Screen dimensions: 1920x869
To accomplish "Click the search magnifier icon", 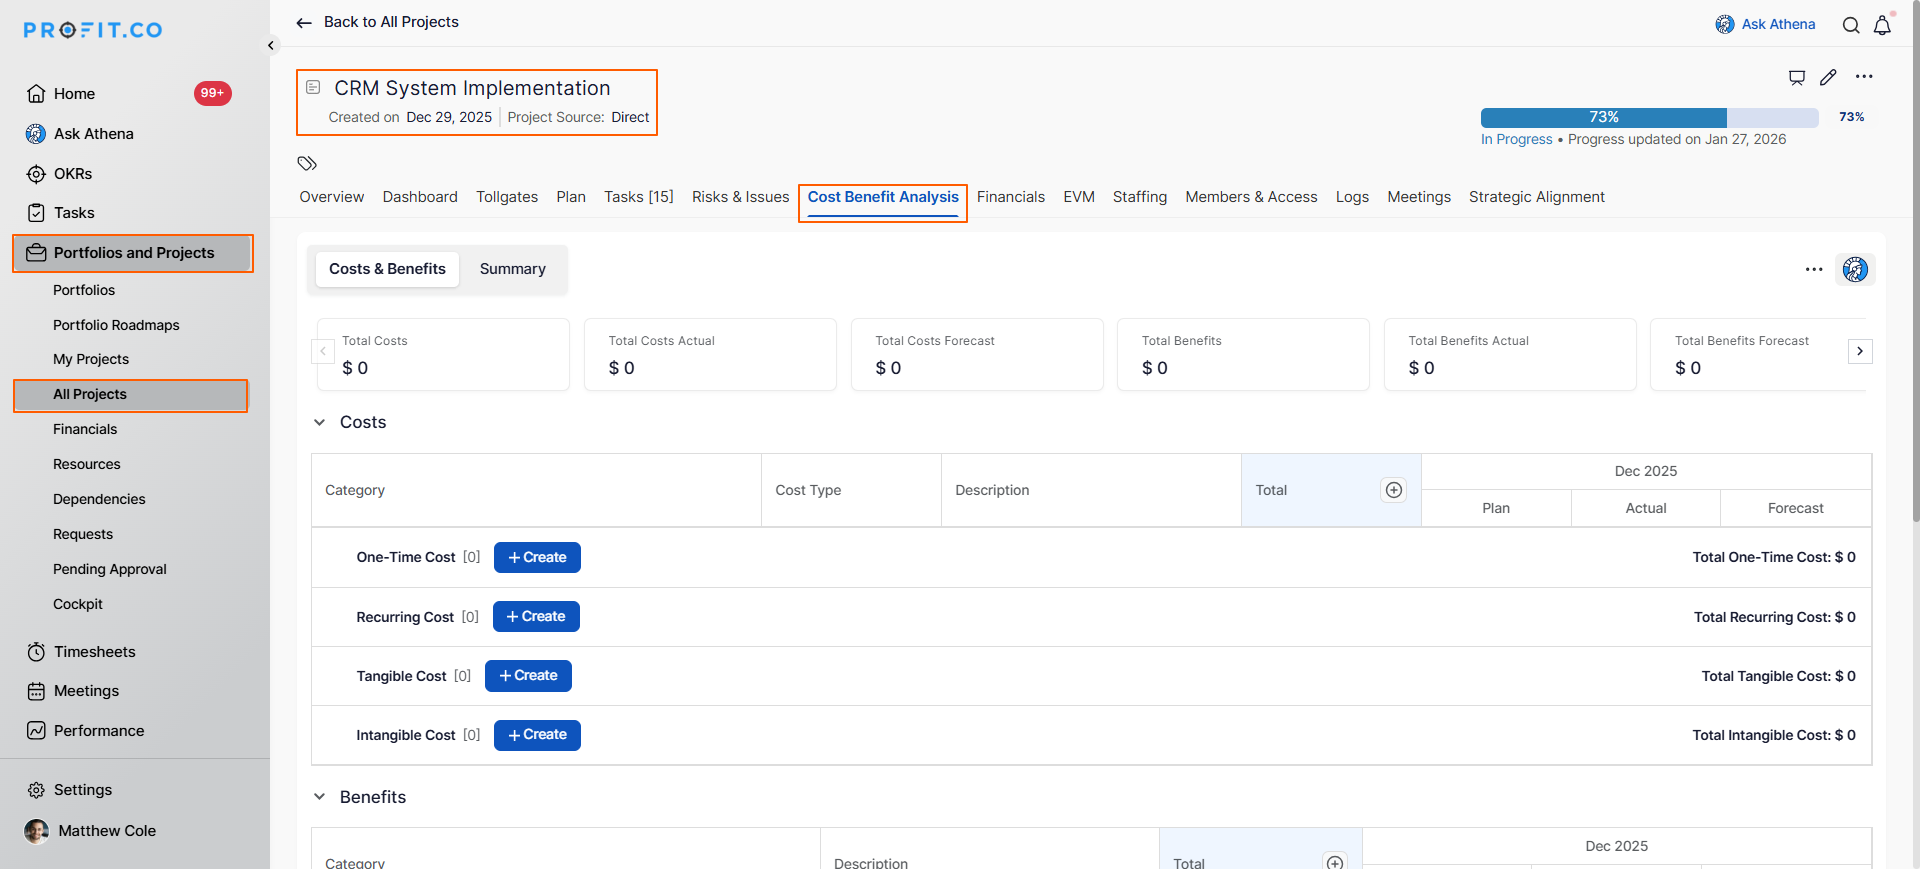I will point(1851,25).
